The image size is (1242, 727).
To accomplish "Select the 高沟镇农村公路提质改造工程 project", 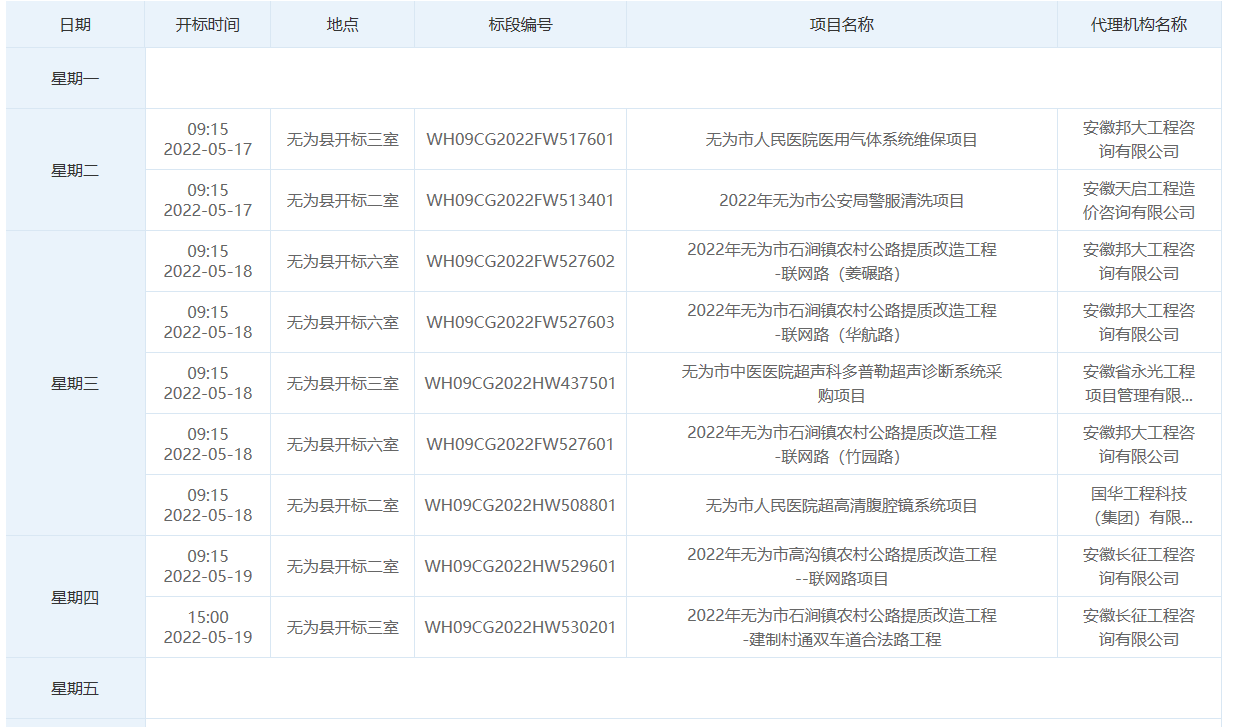I will pos(841,567).
